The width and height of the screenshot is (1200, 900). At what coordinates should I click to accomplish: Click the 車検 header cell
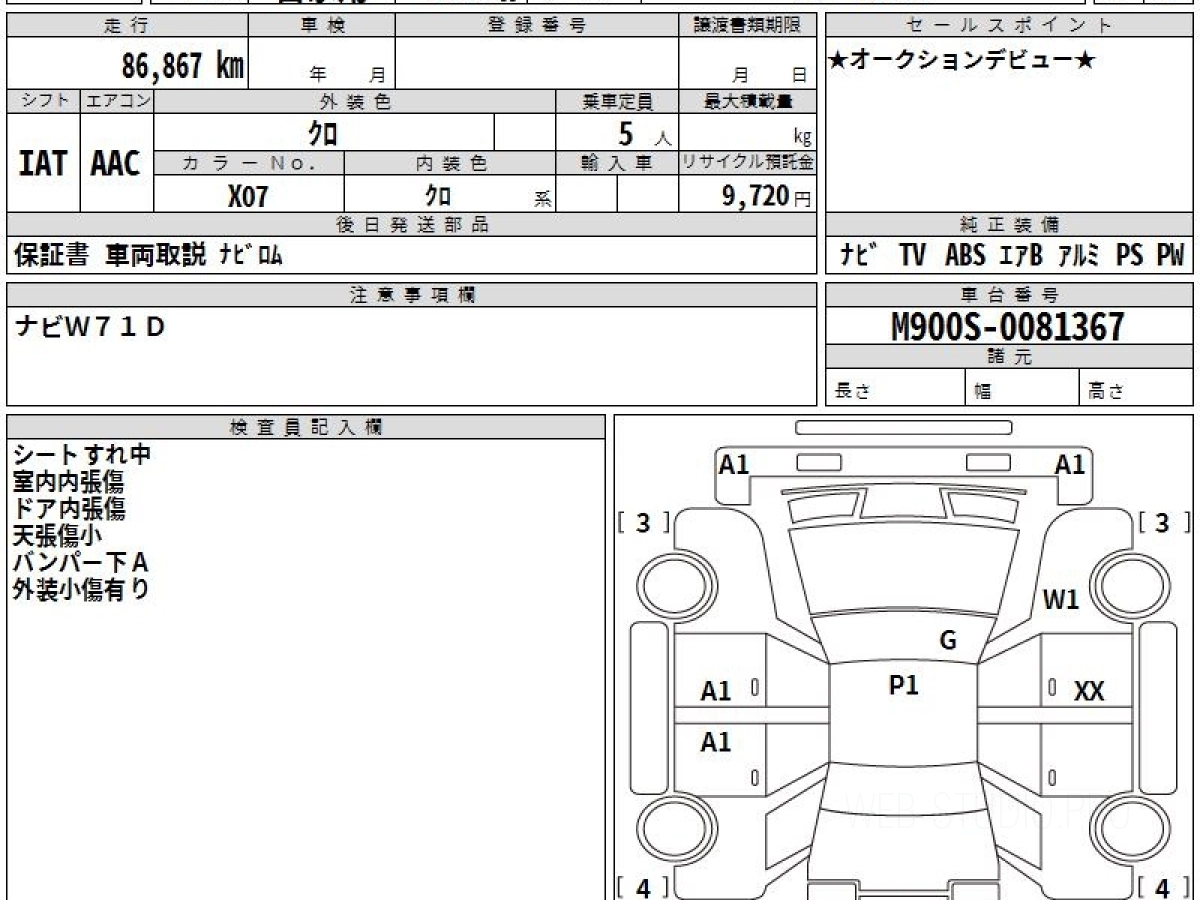tap(322, 26)
